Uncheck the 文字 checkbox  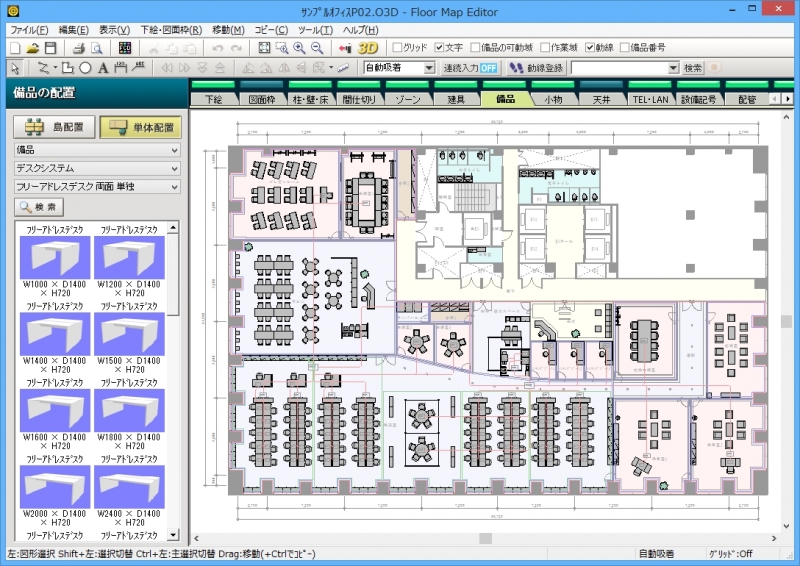coord(440,48)
